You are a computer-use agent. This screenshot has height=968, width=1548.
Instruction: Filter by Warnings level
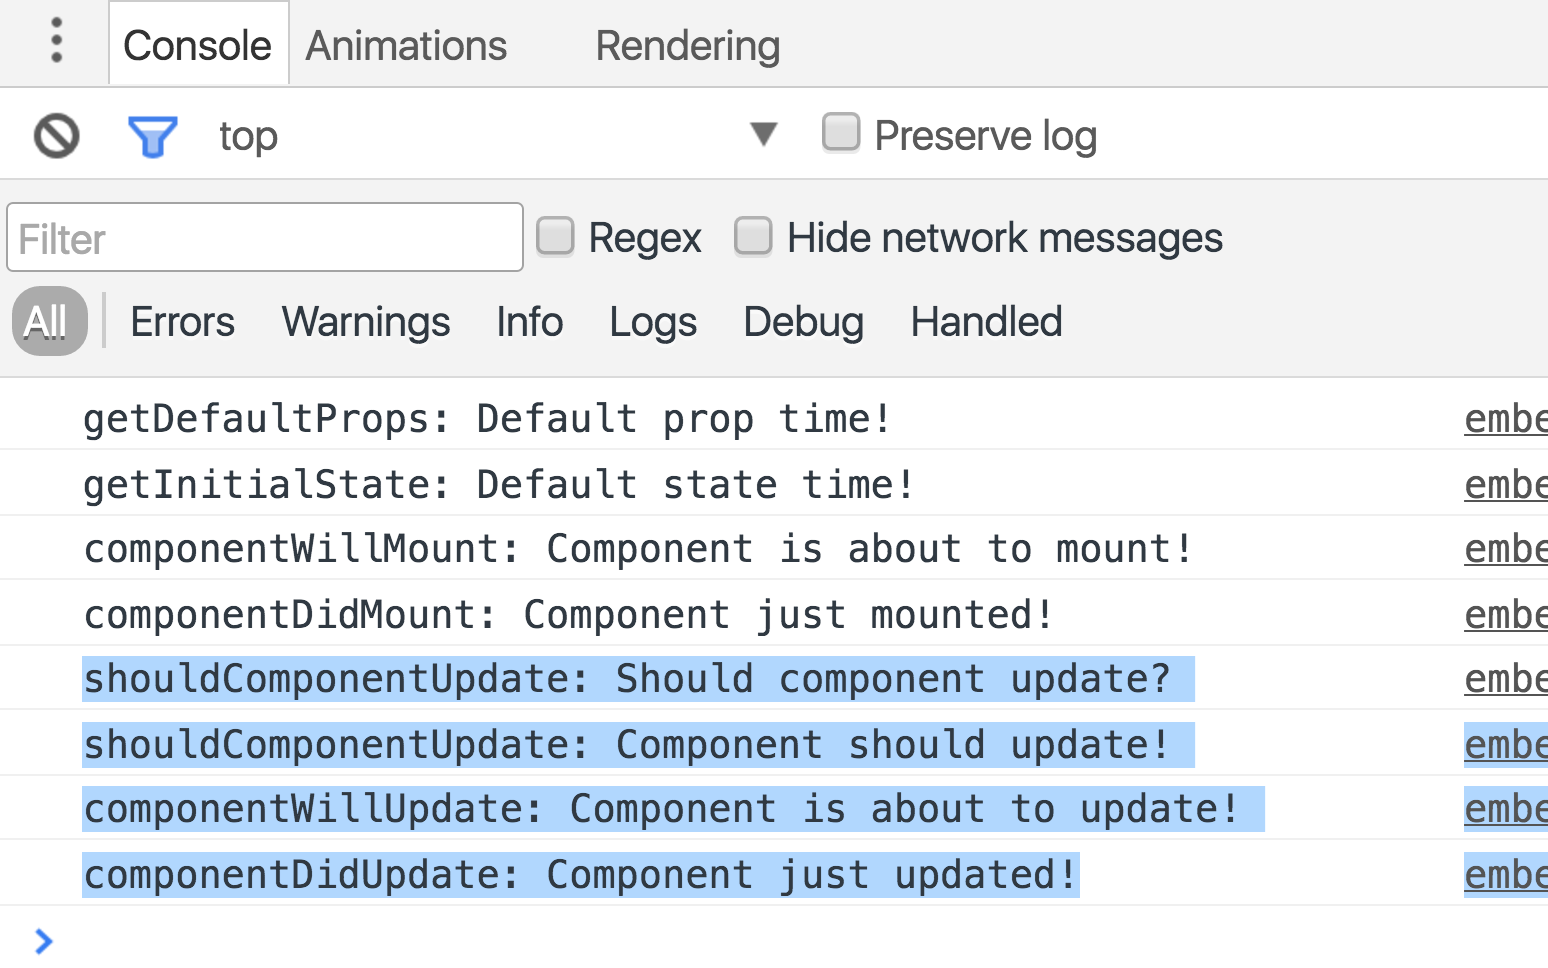(366, 322)
